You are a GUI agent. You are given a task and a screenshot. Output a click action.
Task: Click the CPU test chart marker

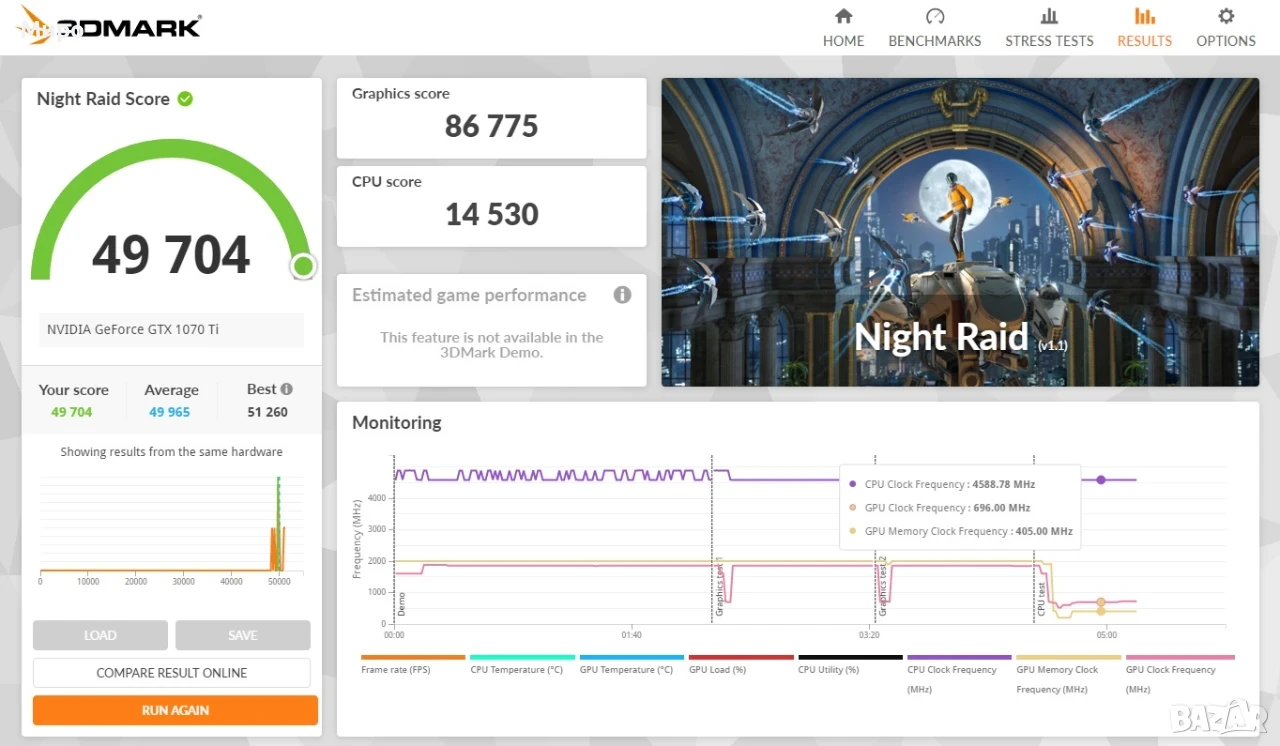[1041, 598]
